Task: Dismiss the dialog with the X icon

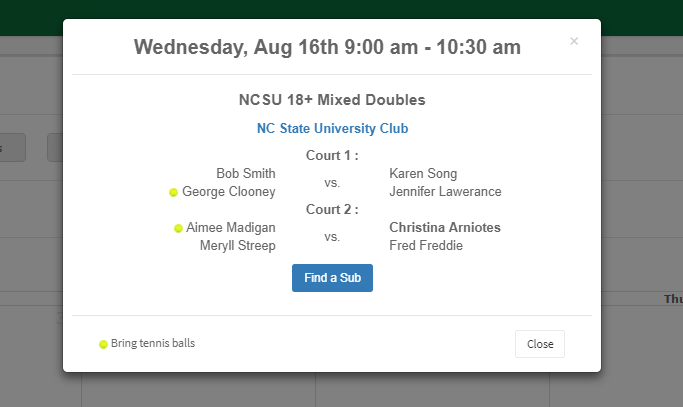Action: (574, 41)
